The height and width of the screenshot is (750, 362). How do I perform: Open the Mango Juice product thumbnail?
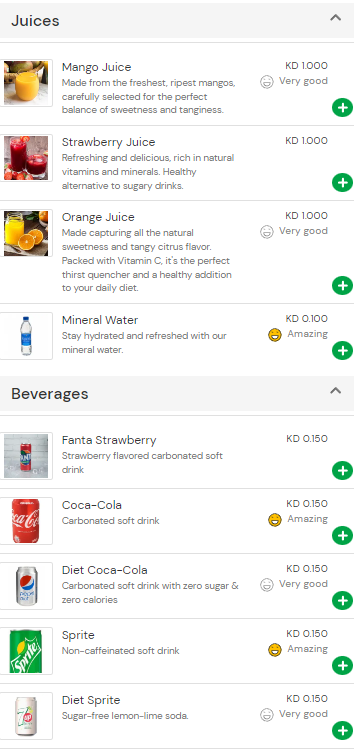pyautogui.click(x=26, y=83)
